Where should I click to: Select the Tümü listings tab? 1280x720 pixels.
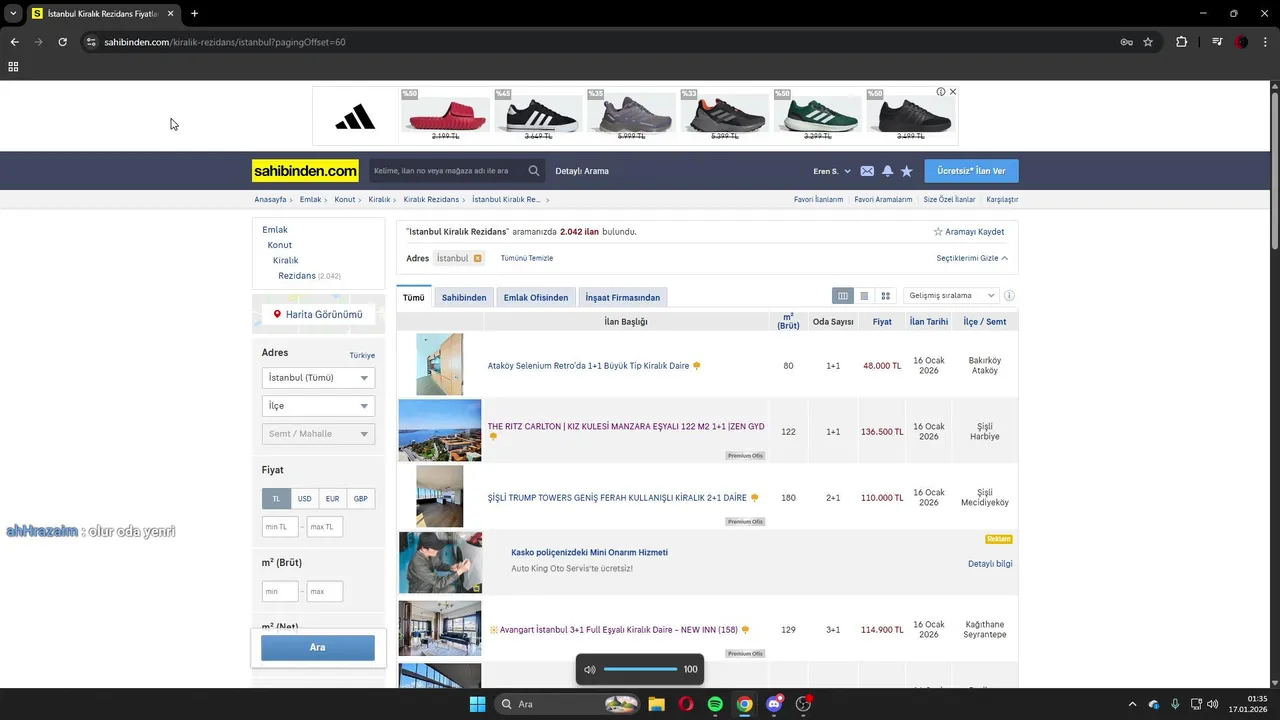coord(413,297)
